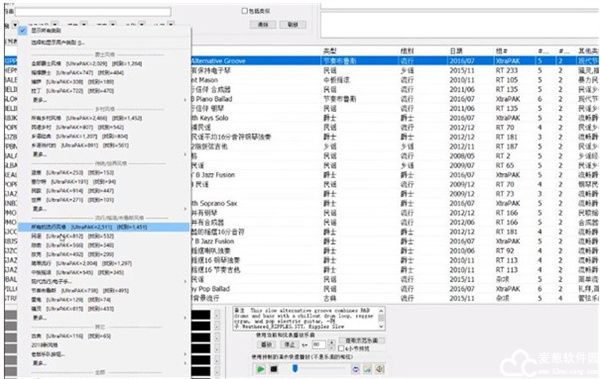The image size is (600, 379).
Task: Choose the menu entry ending with ellipsis below checkmark
Action: pos(104,42)
